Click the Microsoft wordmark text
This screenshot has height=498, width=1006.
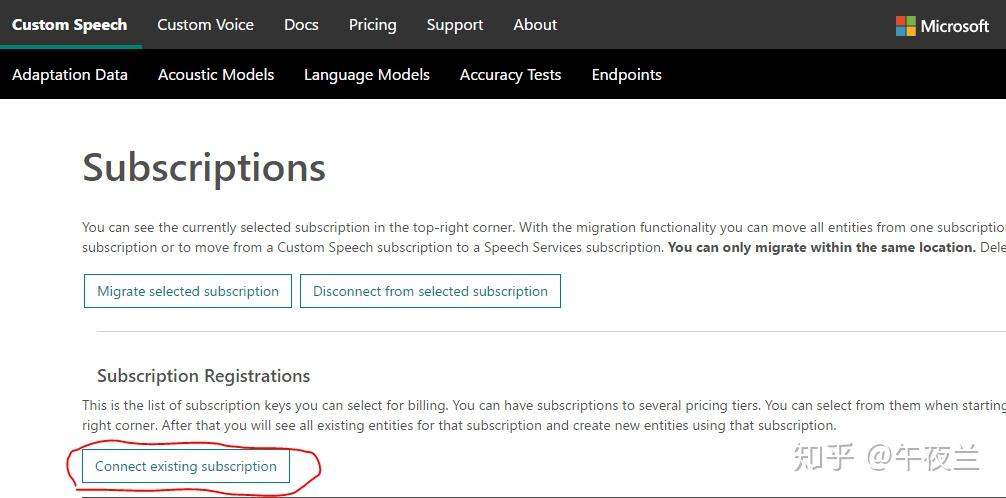954,26
